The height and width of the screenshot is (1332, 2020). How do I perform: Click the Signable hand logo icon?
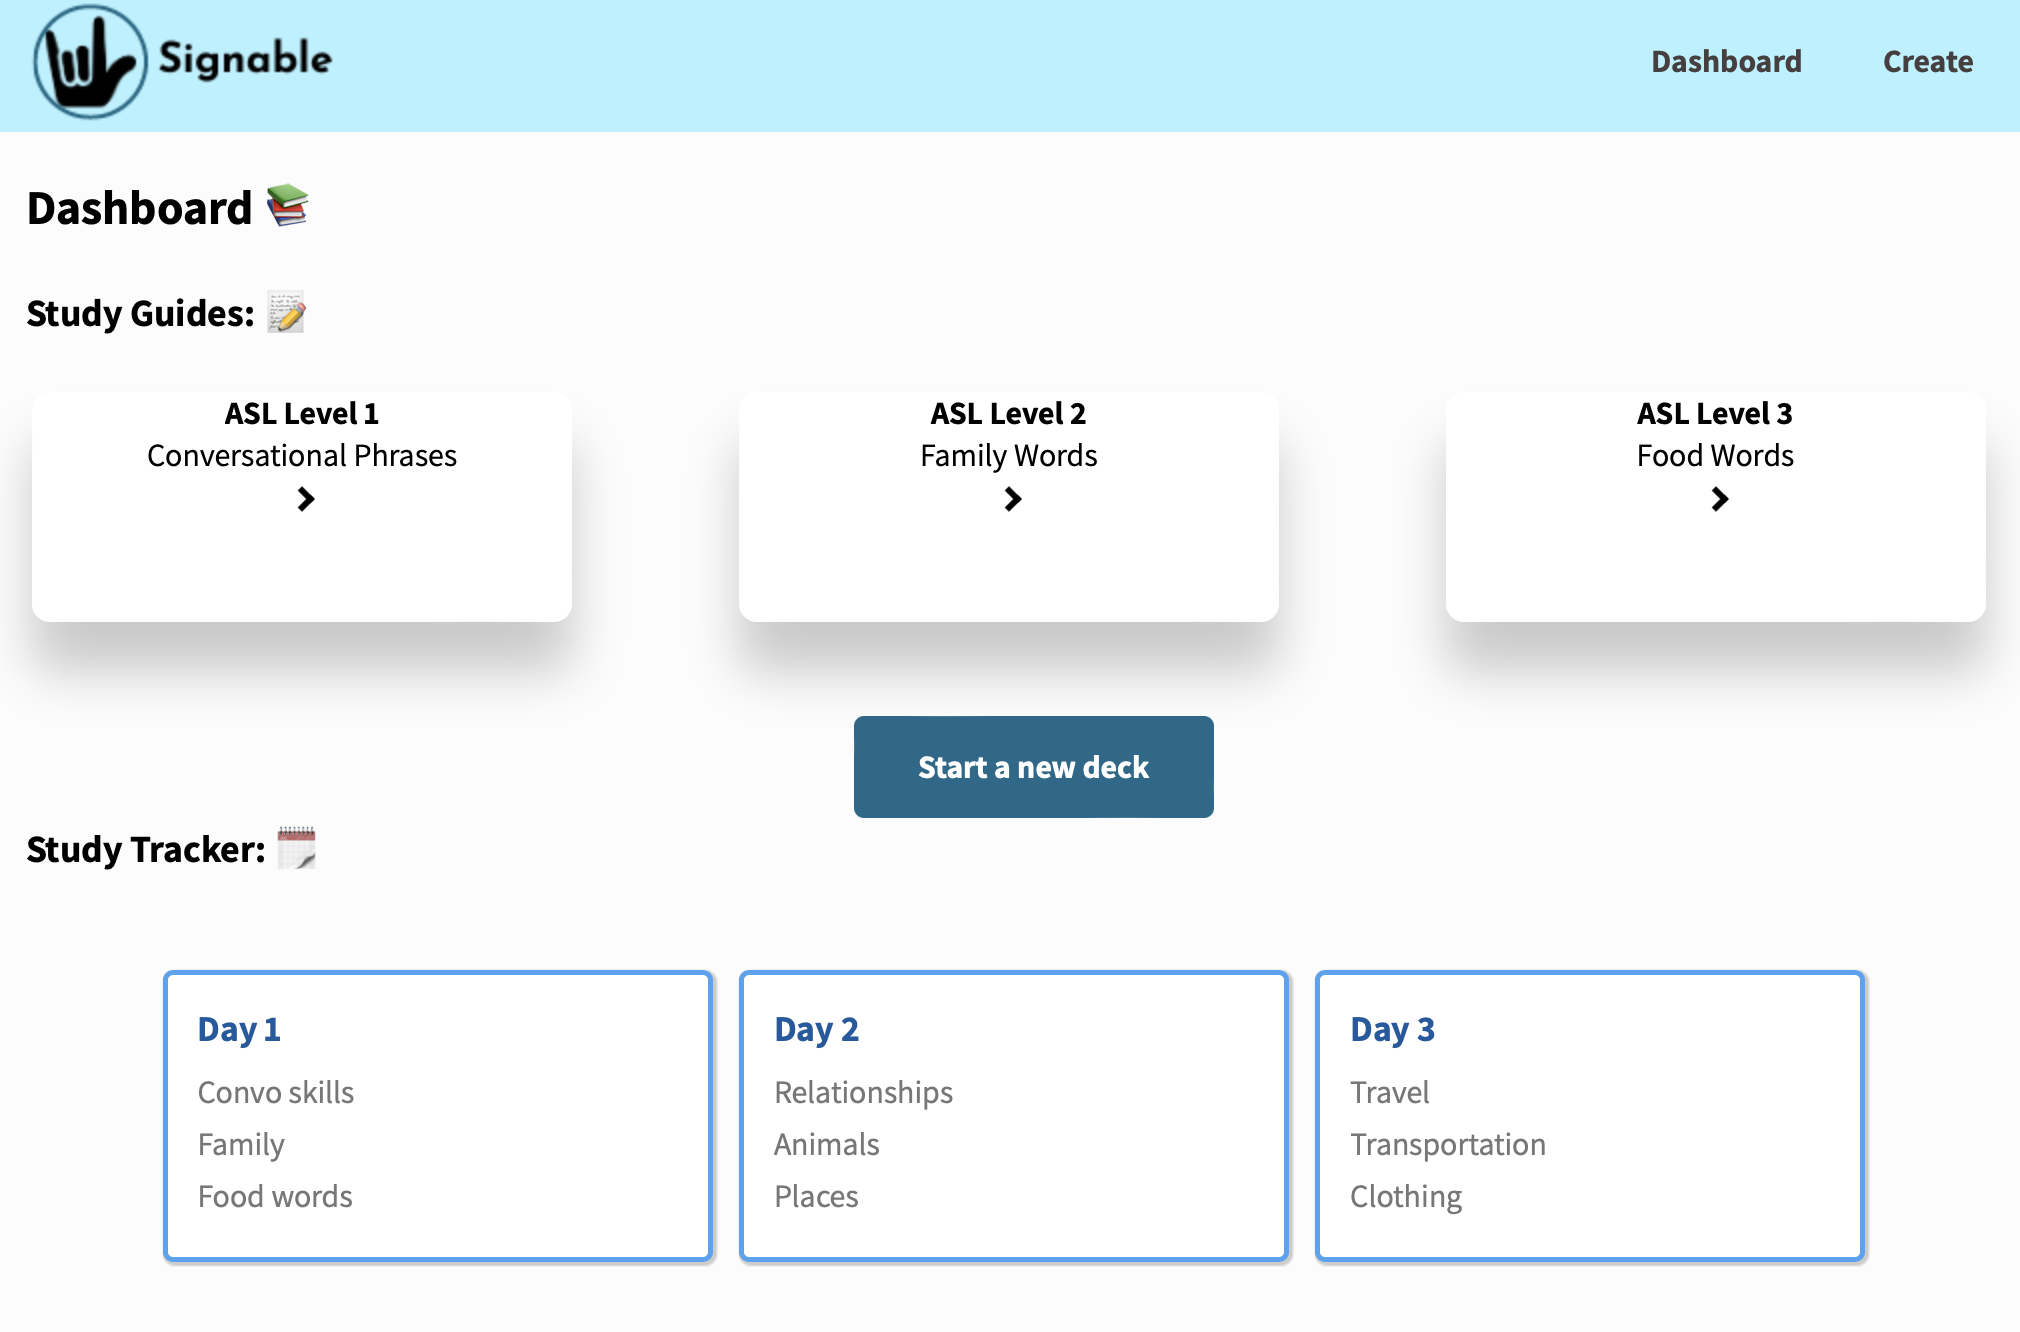[90, 62]
